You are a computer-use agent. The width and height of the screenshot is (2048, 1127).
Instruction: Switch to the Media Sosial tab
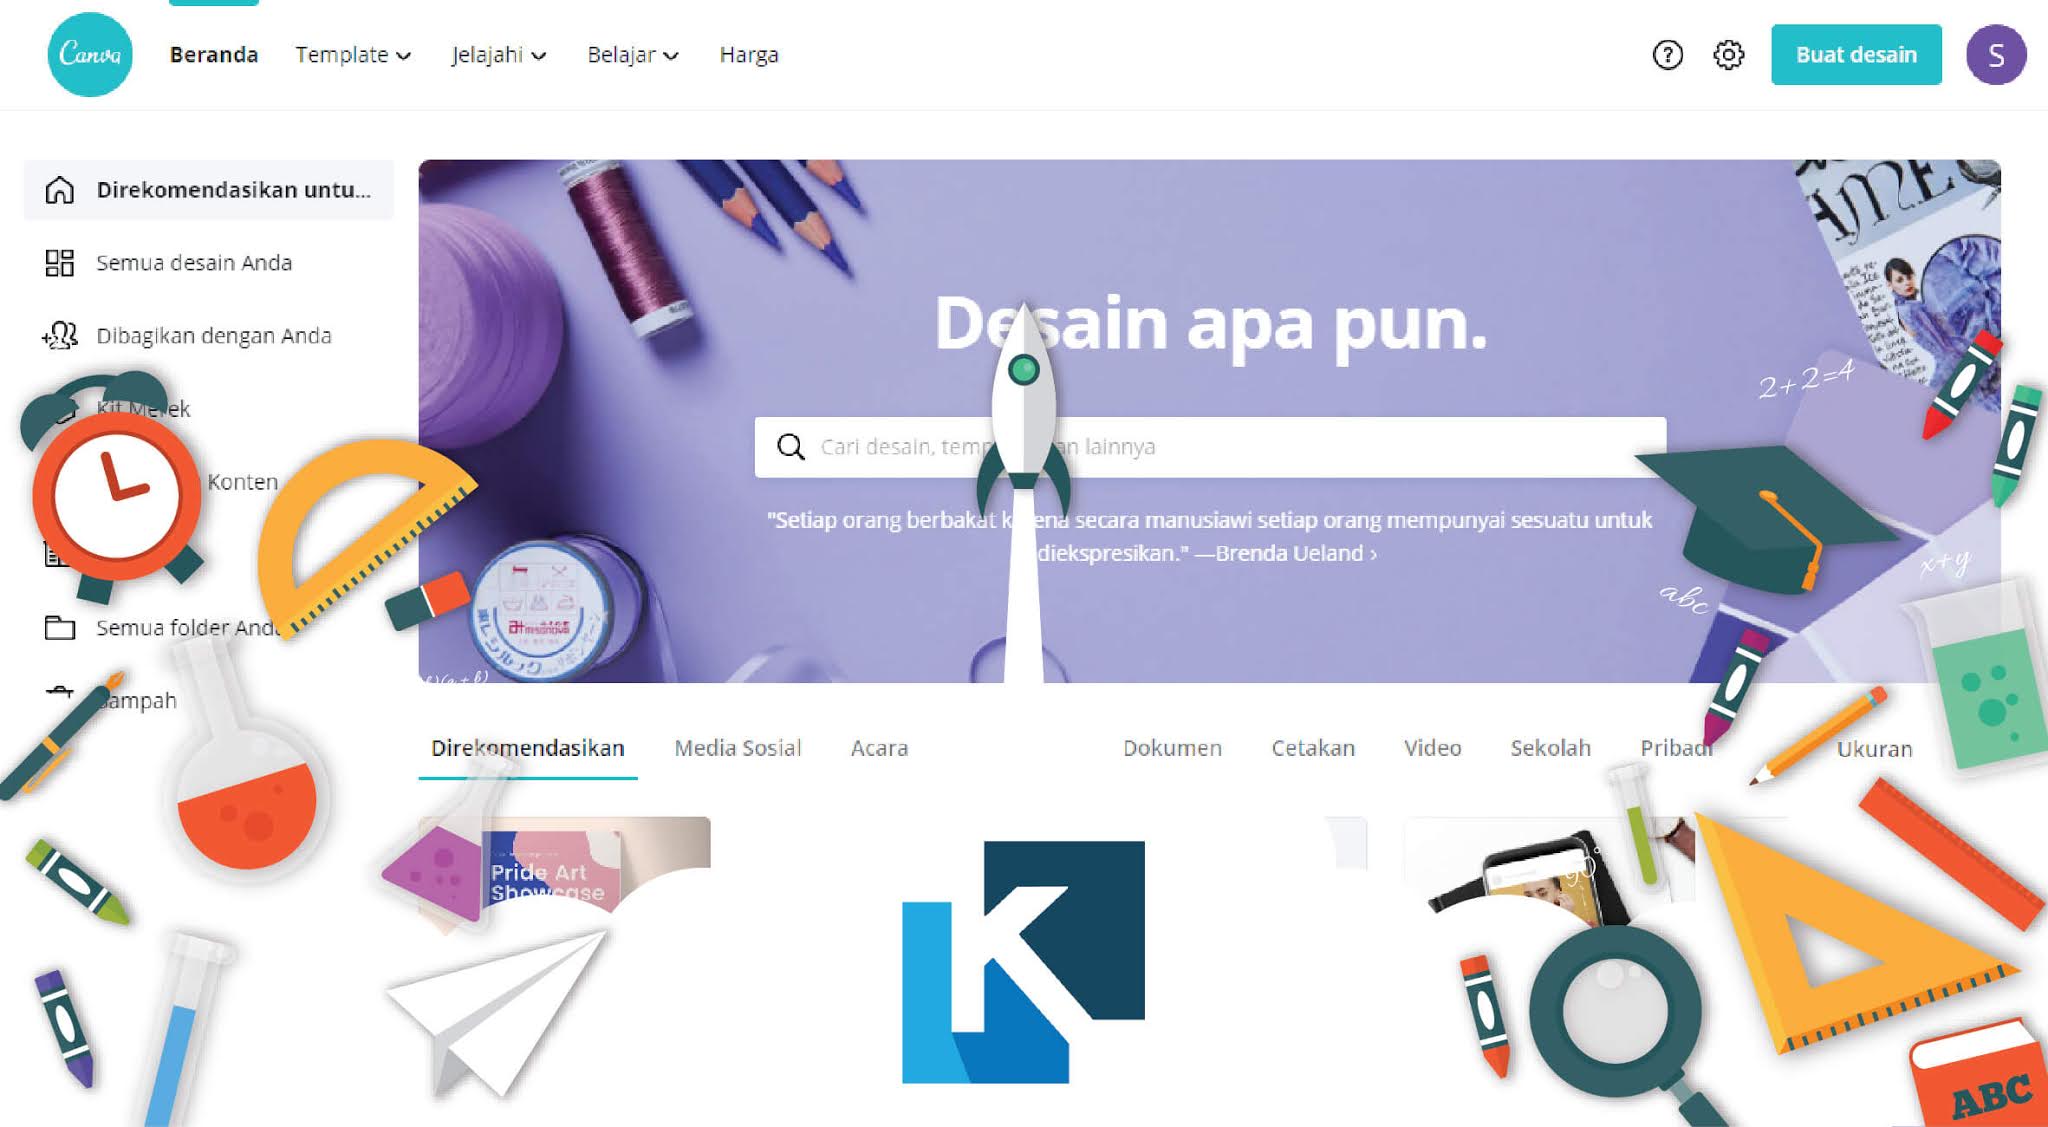pos(738,748)
